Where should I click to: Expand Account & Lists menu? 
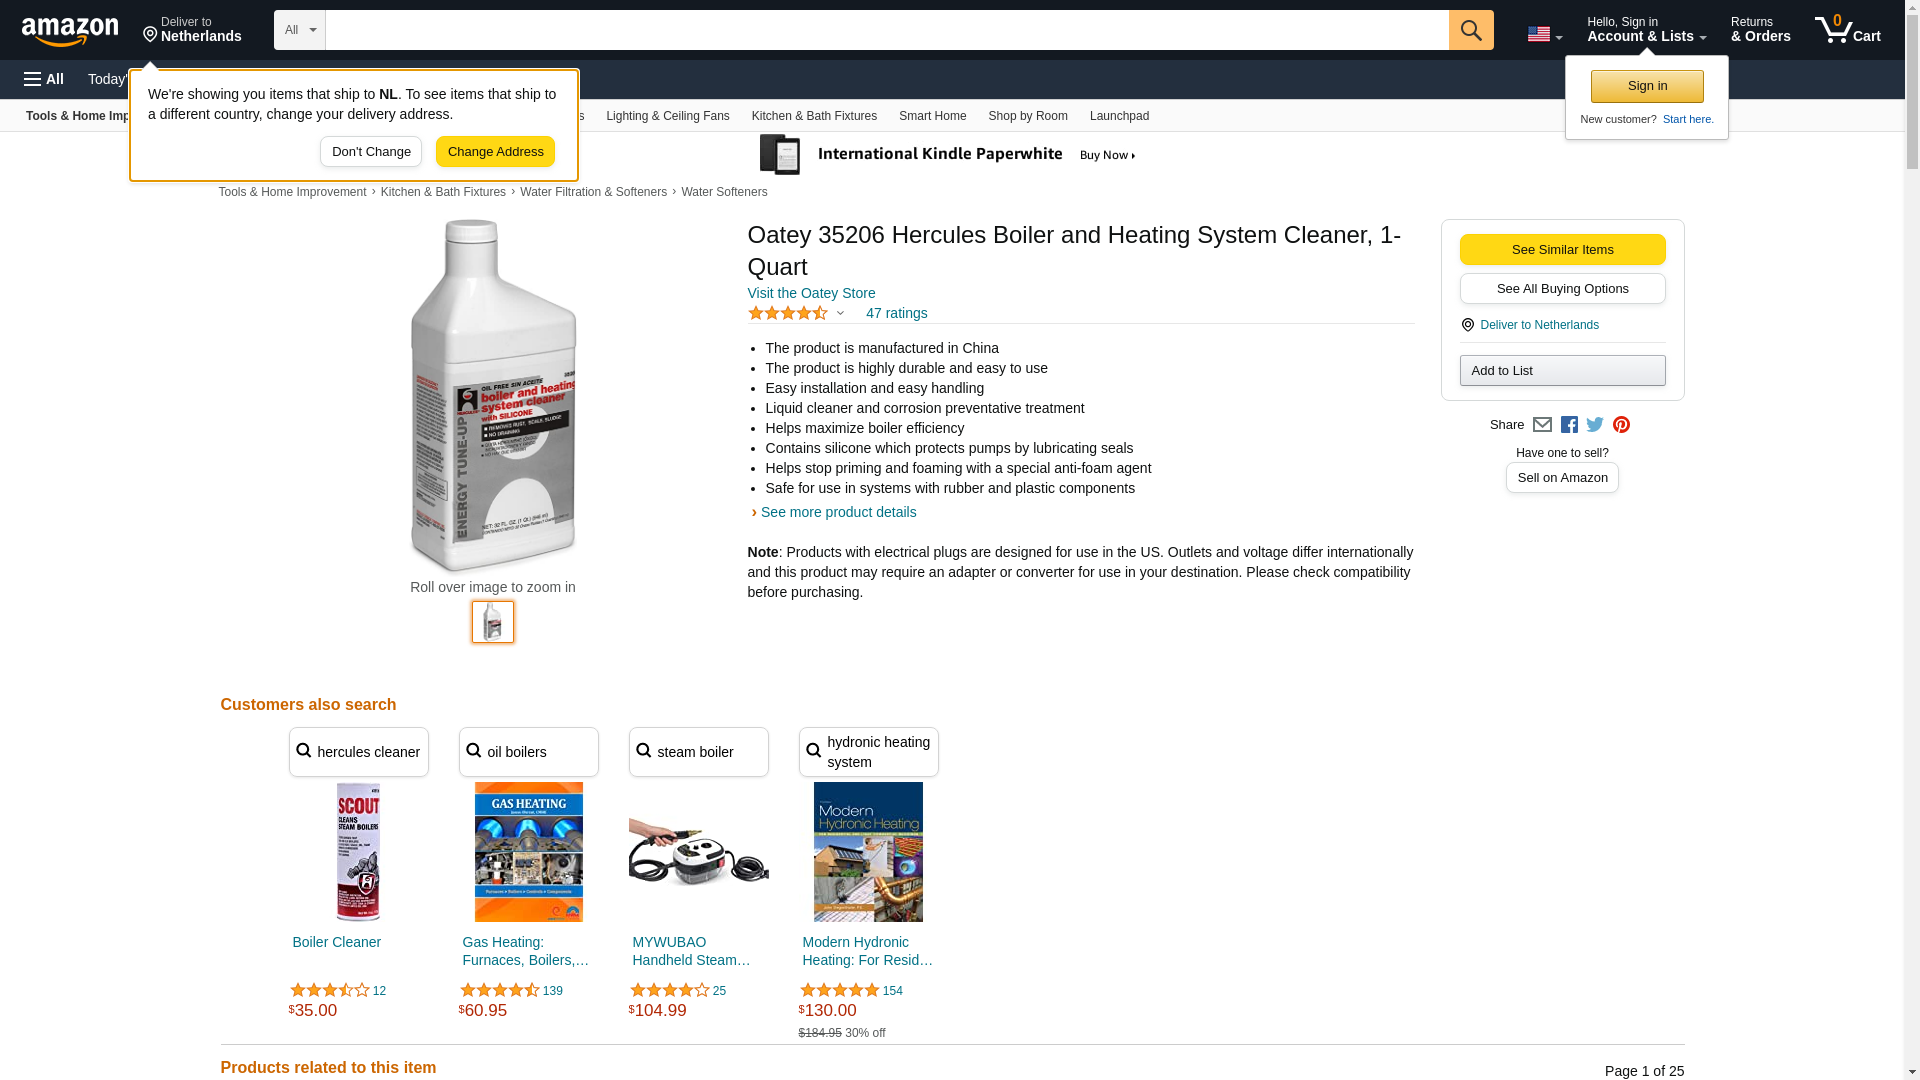(x=1646, y=30)
